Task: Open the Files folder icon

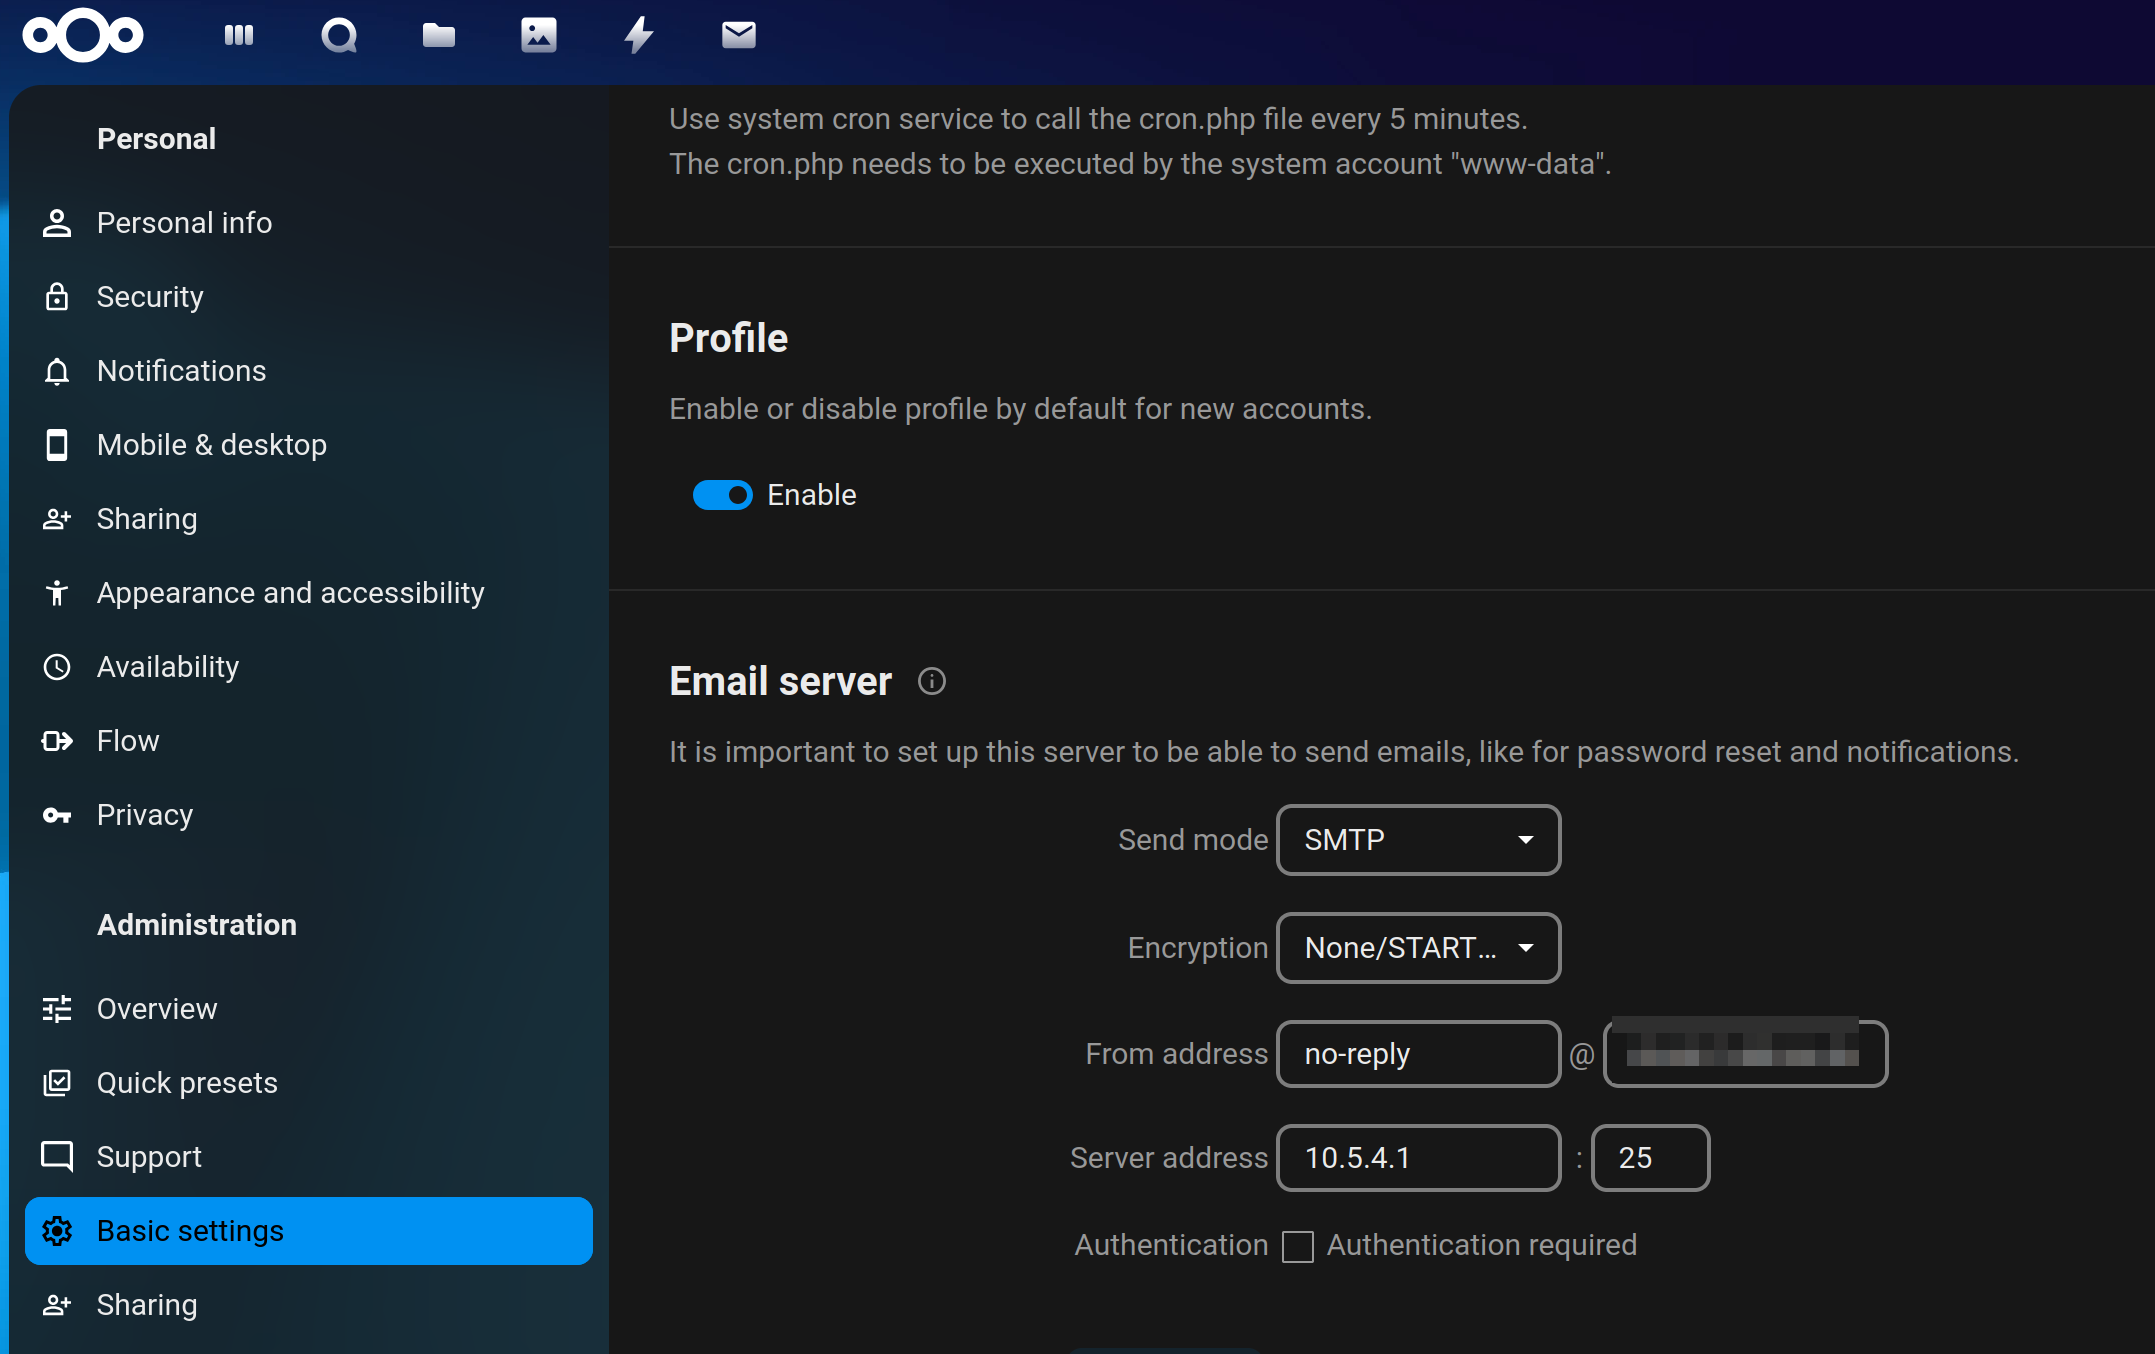Action: click(x=439, y=36)
